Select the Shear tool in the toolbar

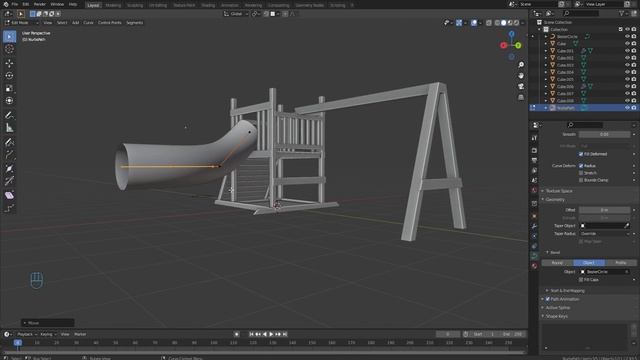[x=9, y=196]
